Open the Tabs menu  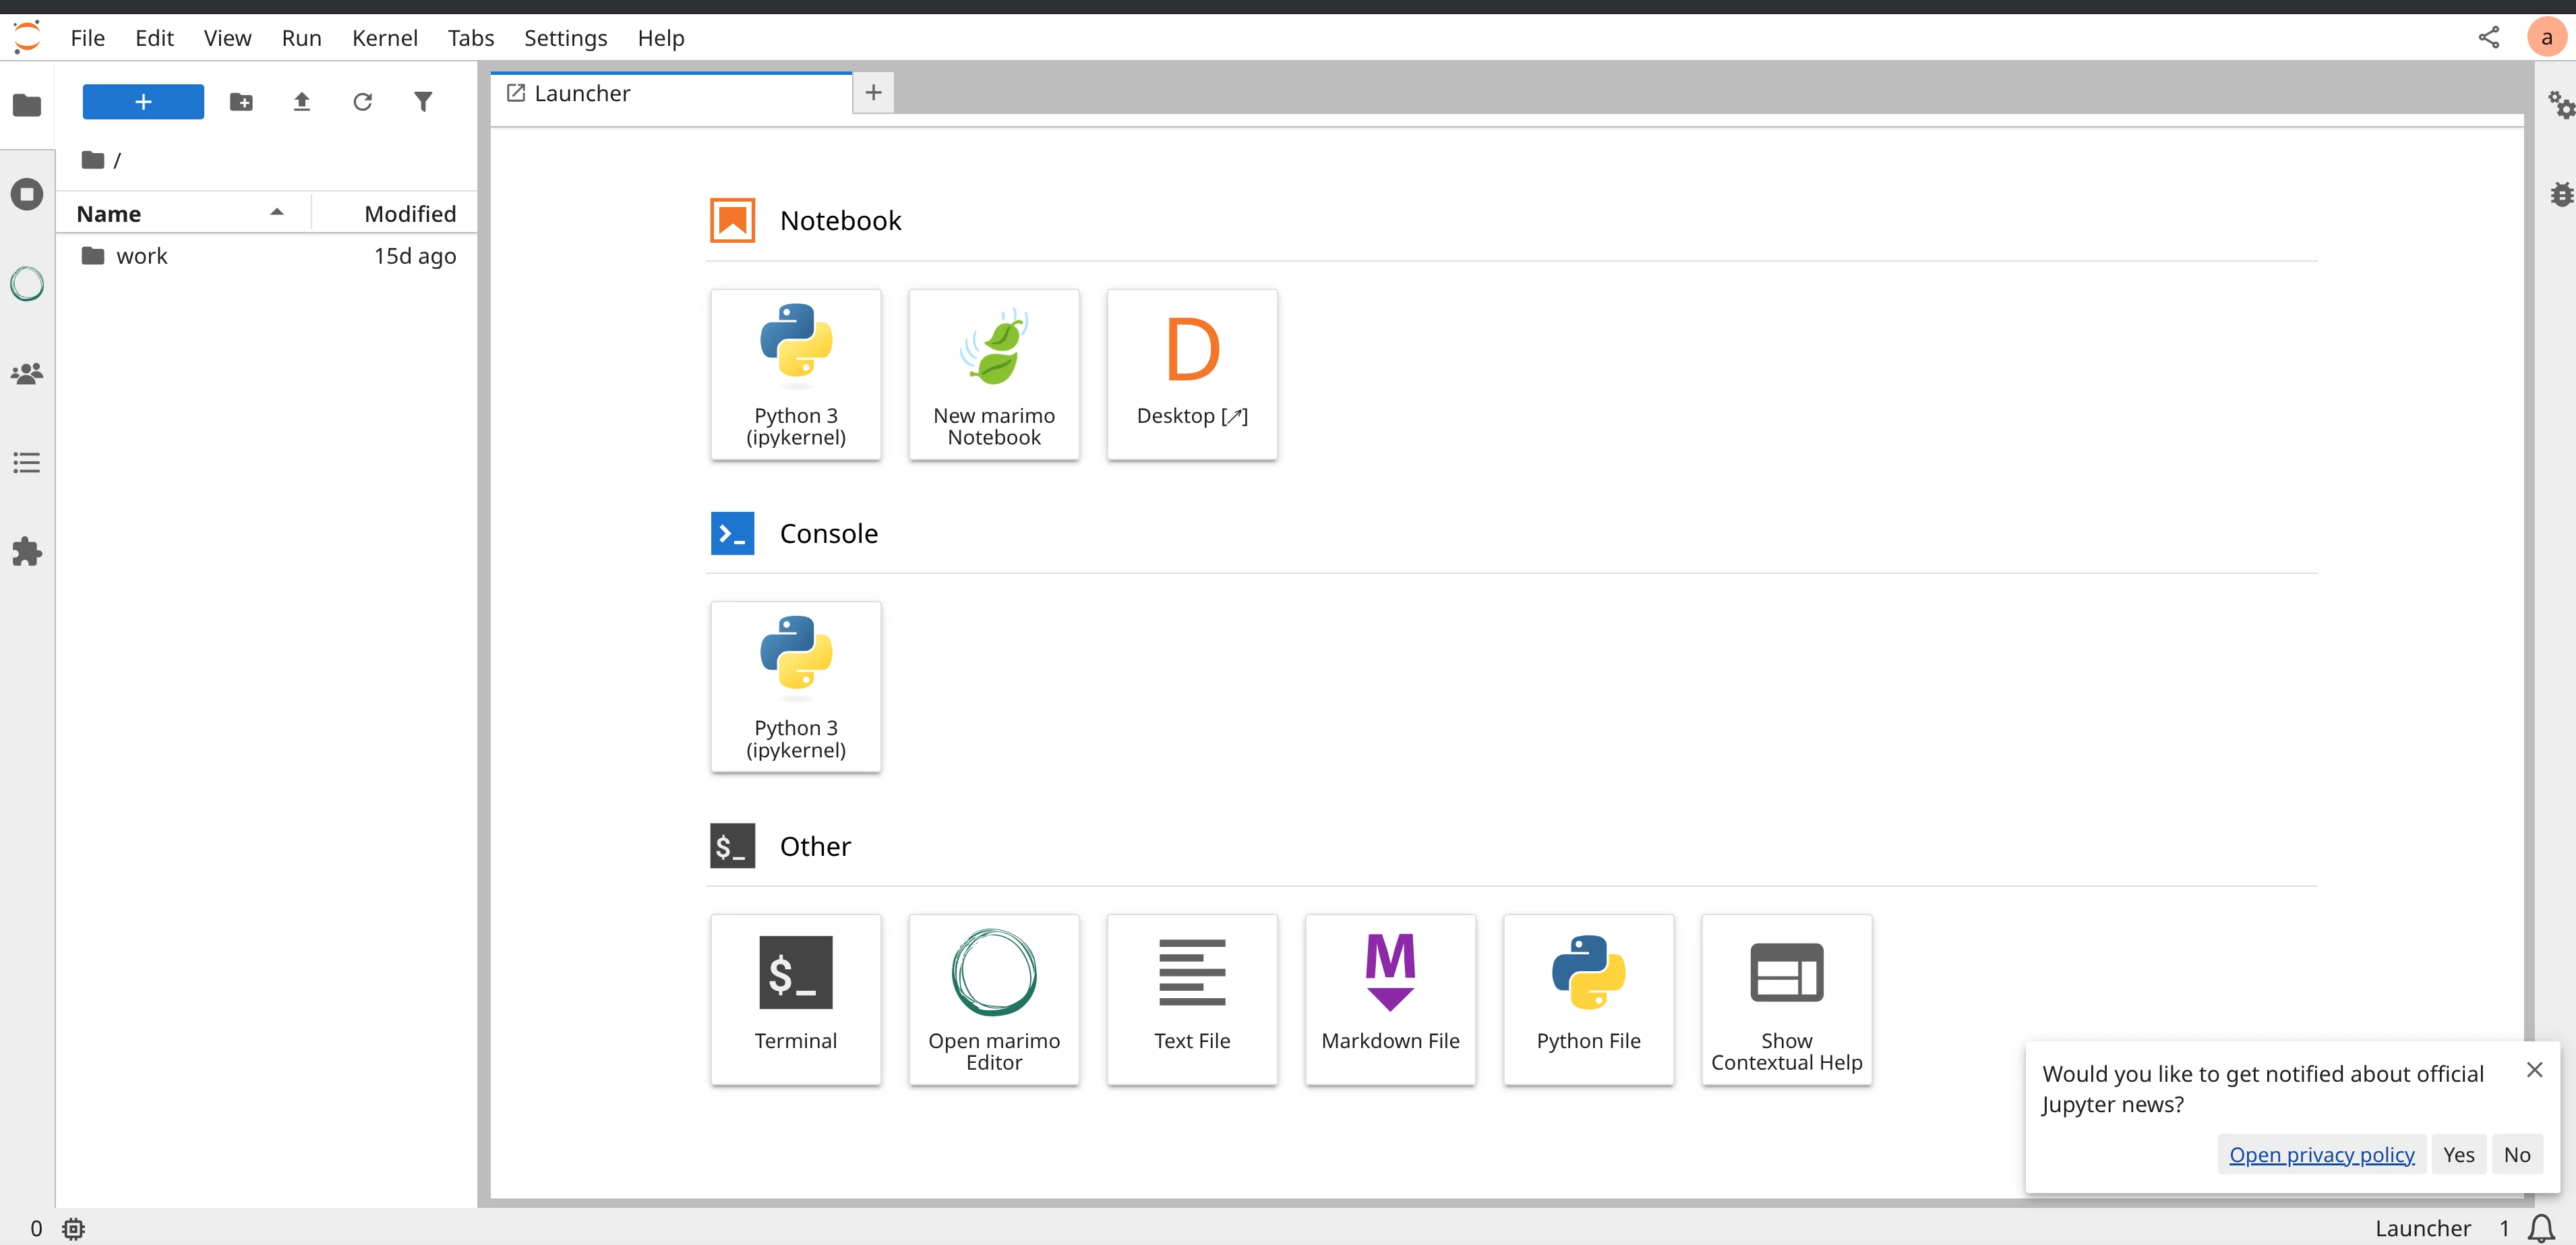pyautogui.click(x=470, y=38)
